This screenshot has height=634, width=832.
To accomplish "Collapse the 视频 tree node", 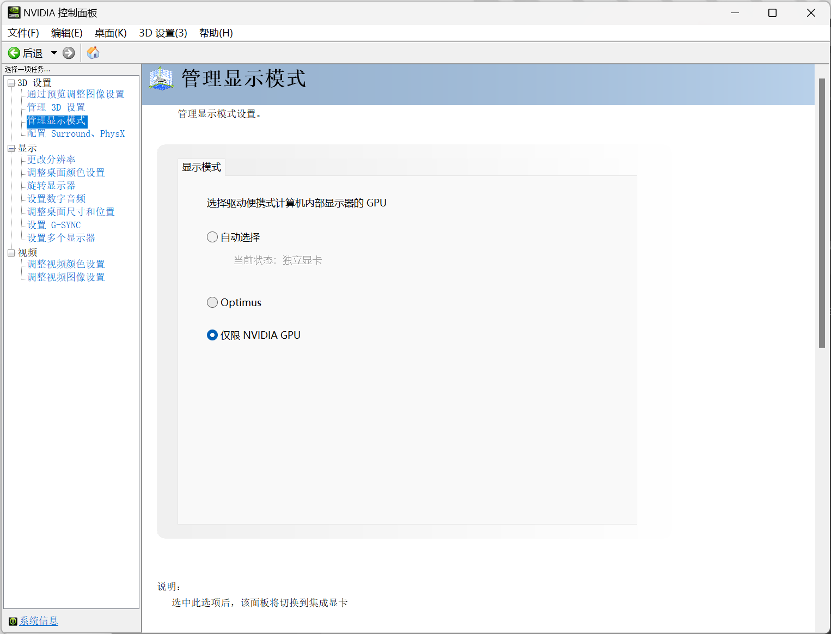I will (11, 253).
